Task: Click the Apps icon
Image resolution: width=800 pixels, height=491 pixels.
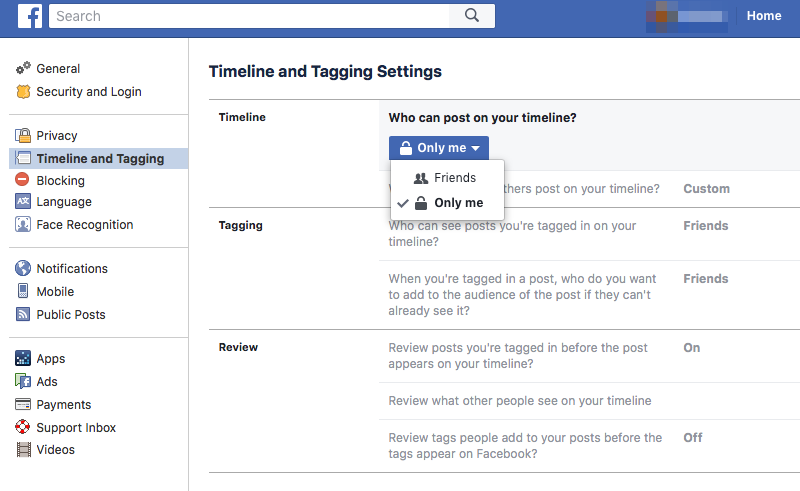Action: [23, 358]
